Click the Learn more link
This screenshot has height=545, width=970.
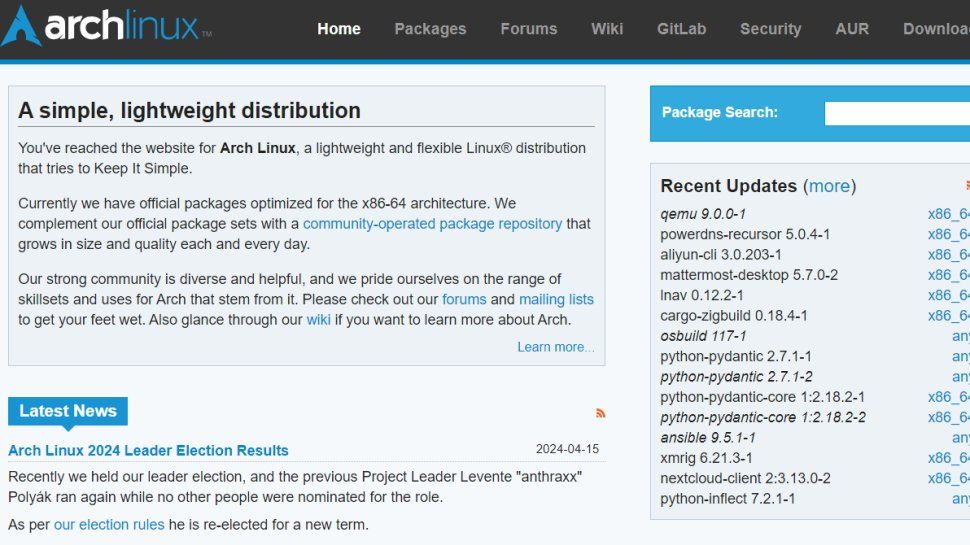tap(555, 347)
